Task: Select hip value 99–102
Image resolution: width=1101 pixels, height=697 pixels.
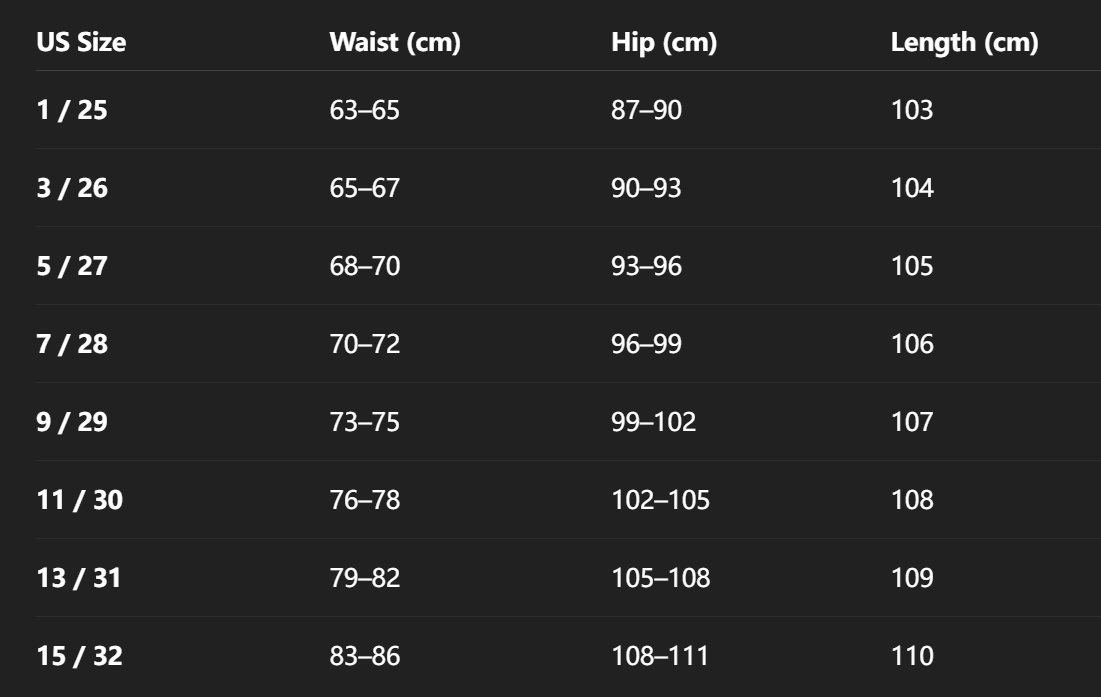Action: point(653,422)
